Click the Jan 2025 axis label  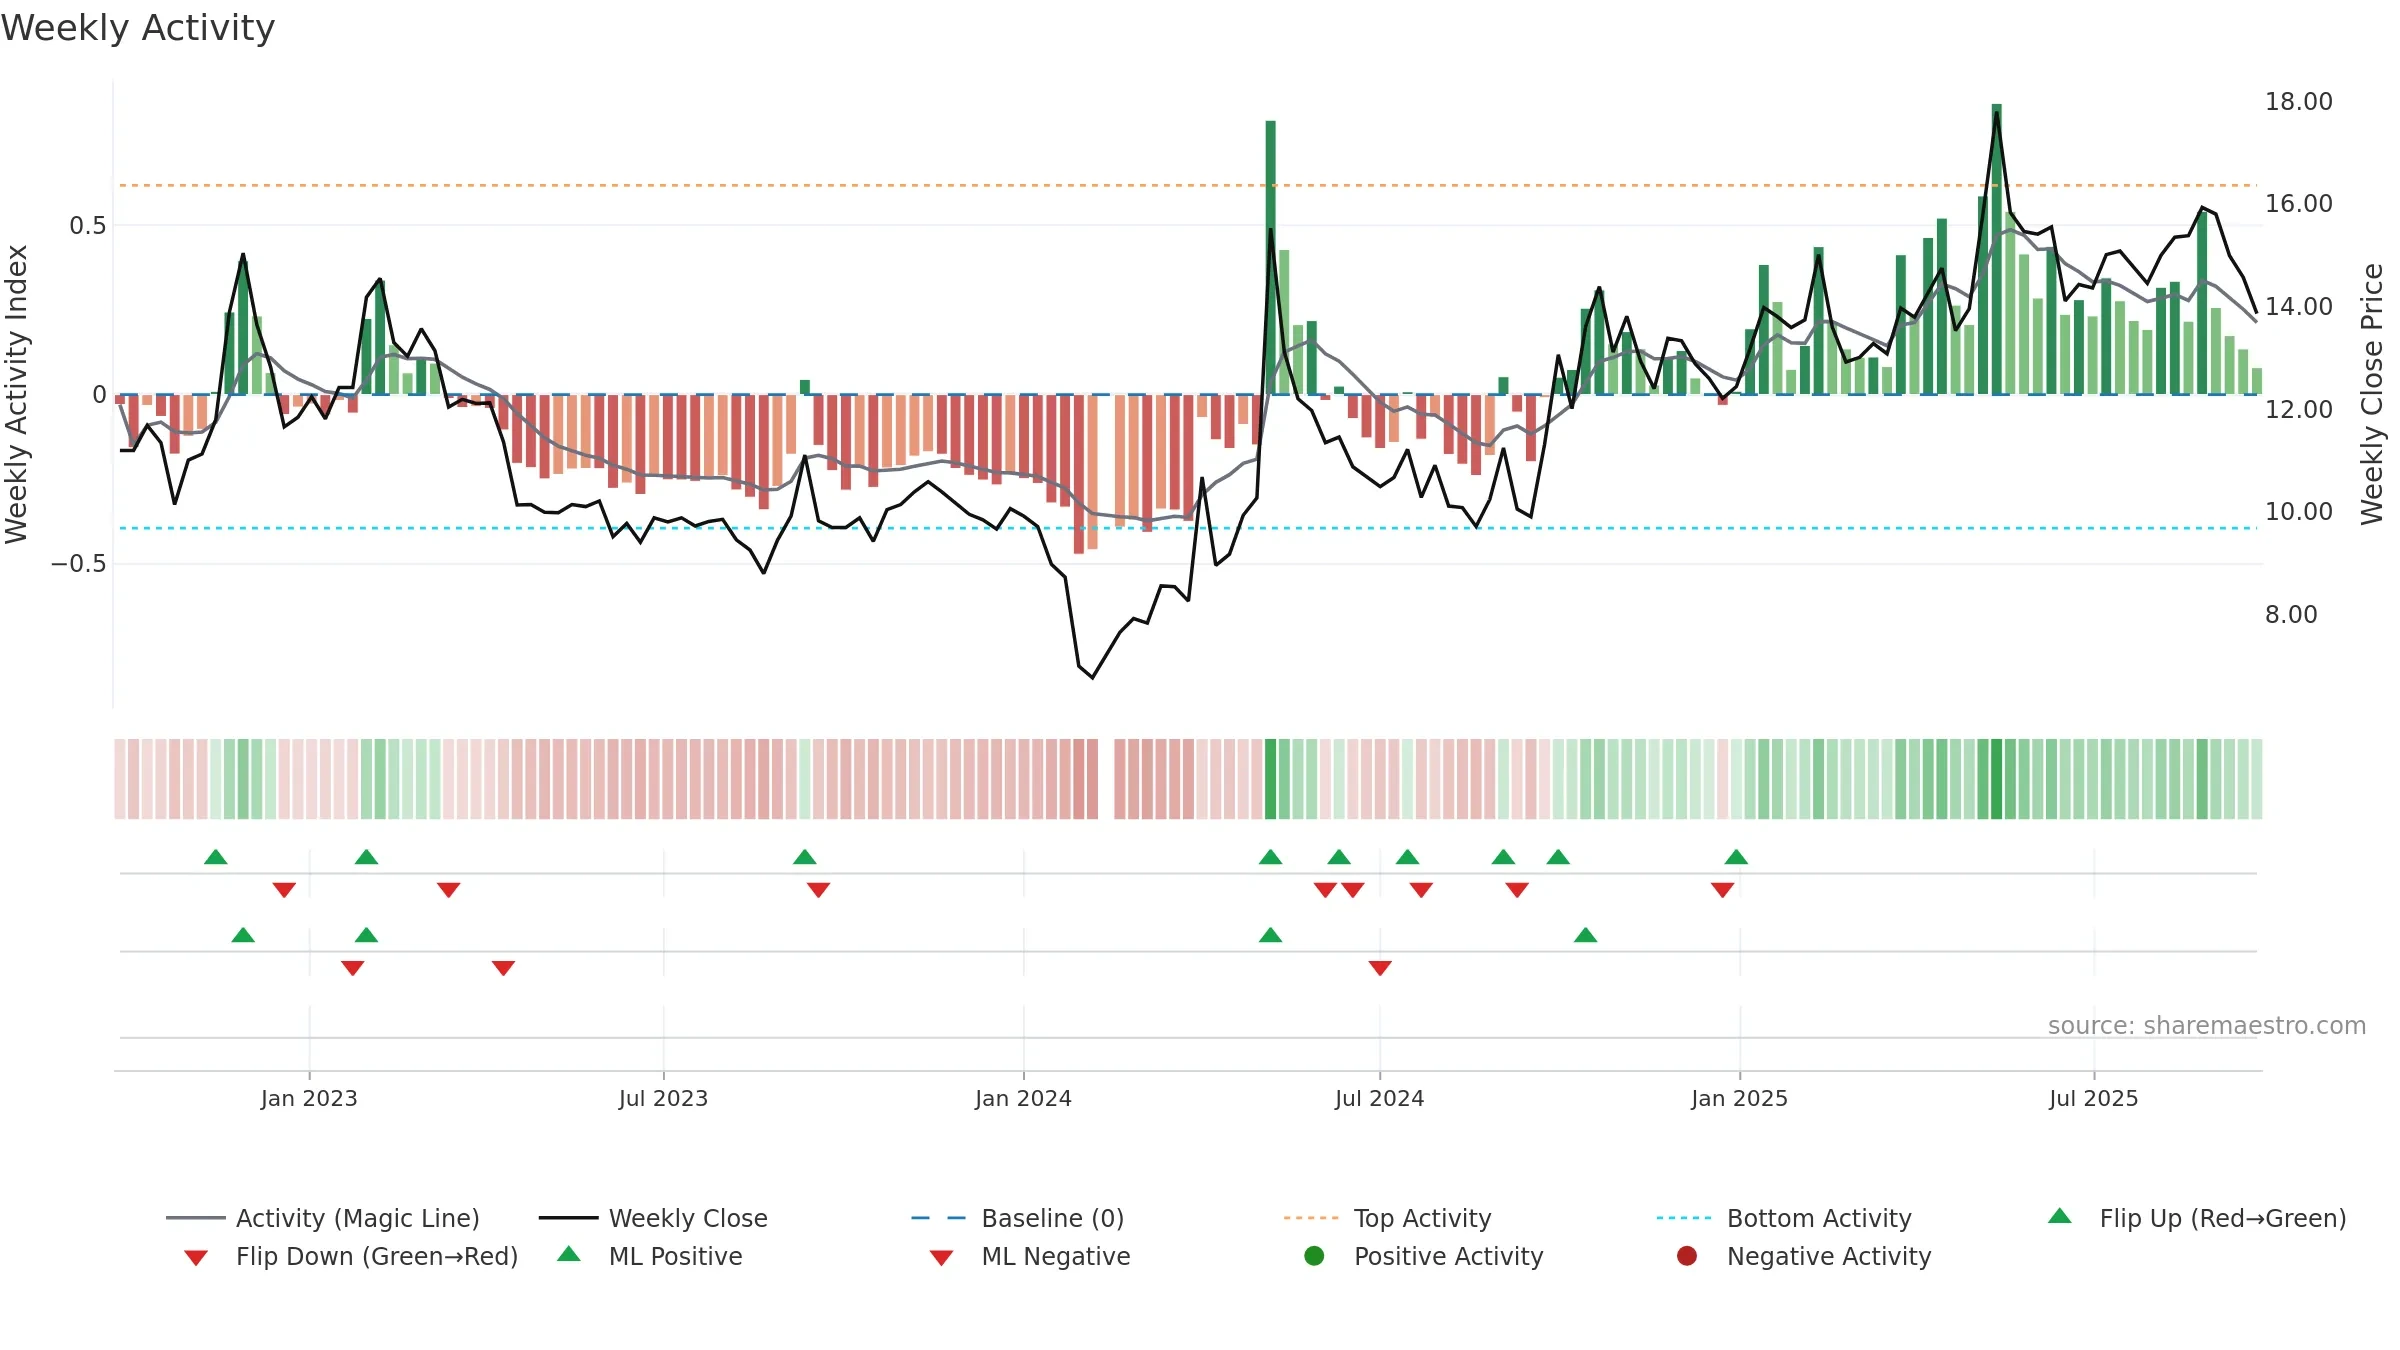coord(1739,1098)
